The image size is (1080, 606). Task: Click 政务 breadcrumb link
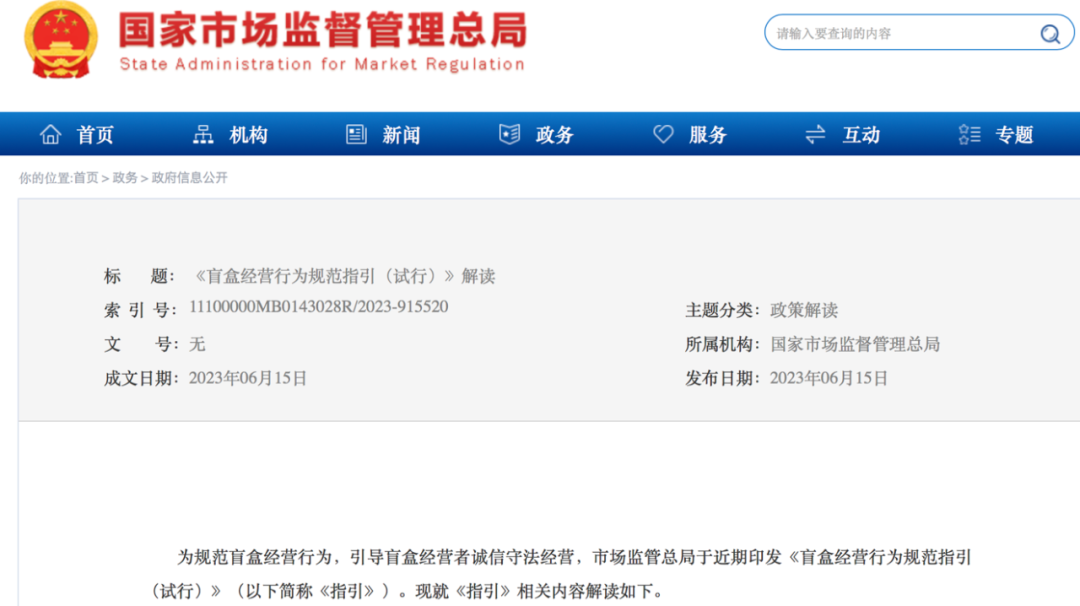tap(125, 178)
